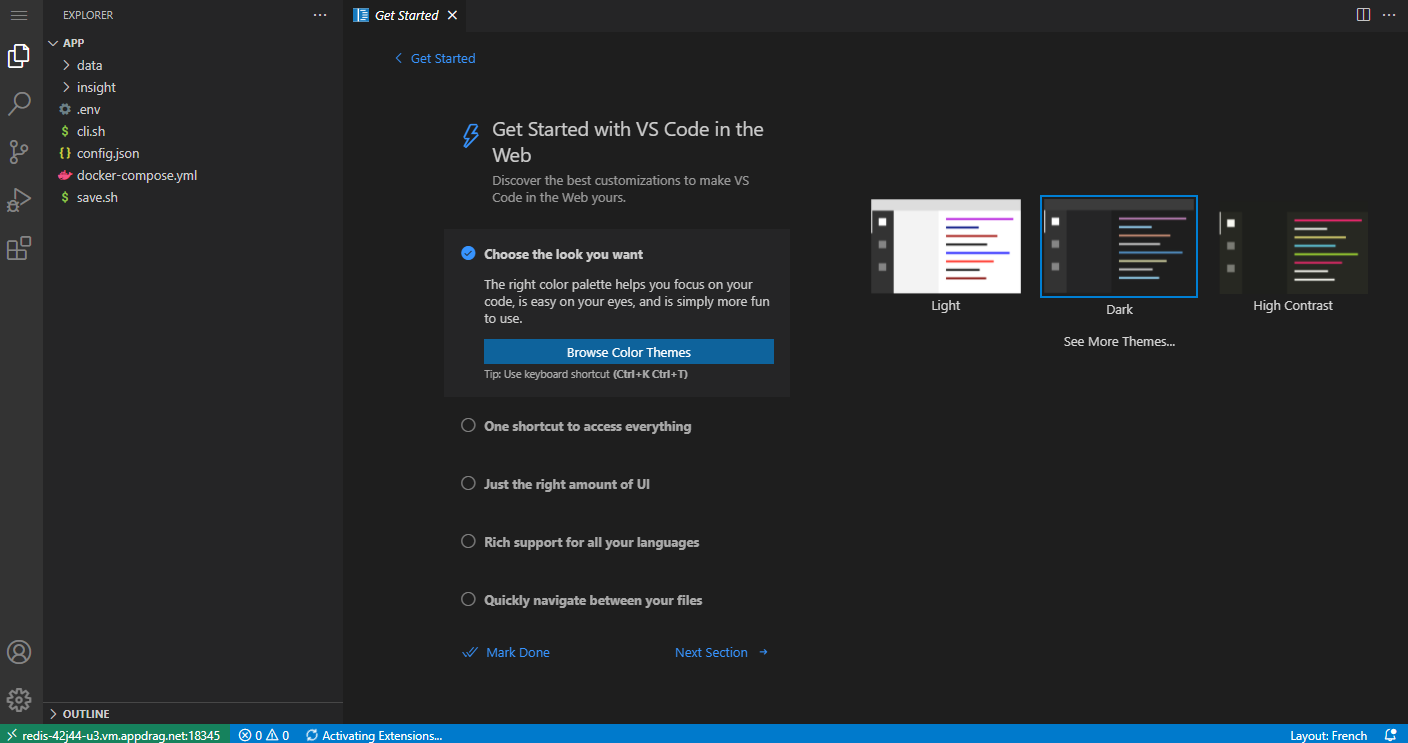The height and width of the screenshot is (743, 1408).
Task: Open the Manage gear settings icon
Action: 19,700
